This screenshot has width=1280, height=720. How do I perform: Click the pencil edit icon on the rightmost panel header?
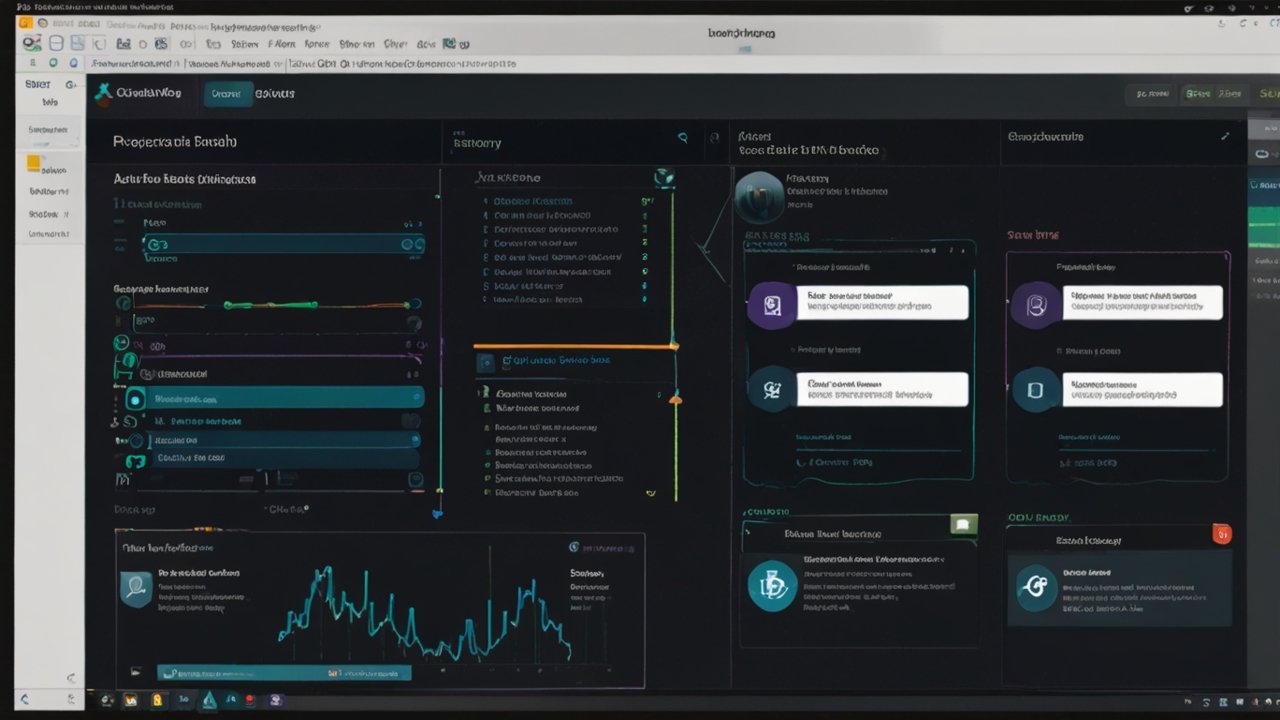[x=1226, y=136]
